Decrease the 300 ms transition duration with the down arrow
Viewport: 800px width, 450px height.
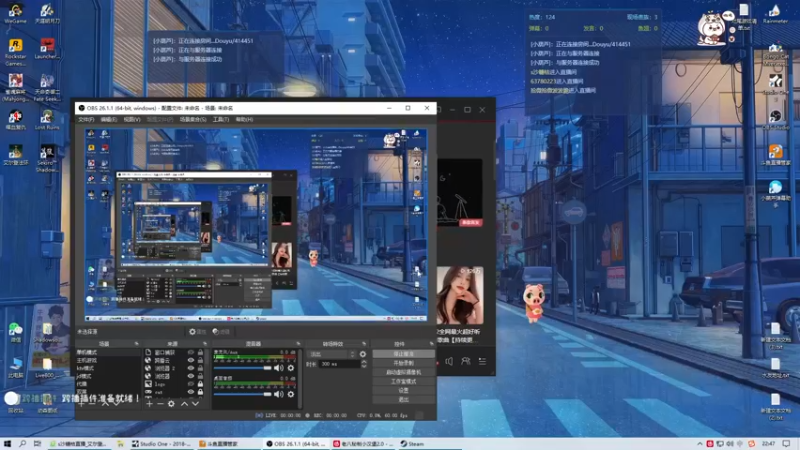pos(364,366)
